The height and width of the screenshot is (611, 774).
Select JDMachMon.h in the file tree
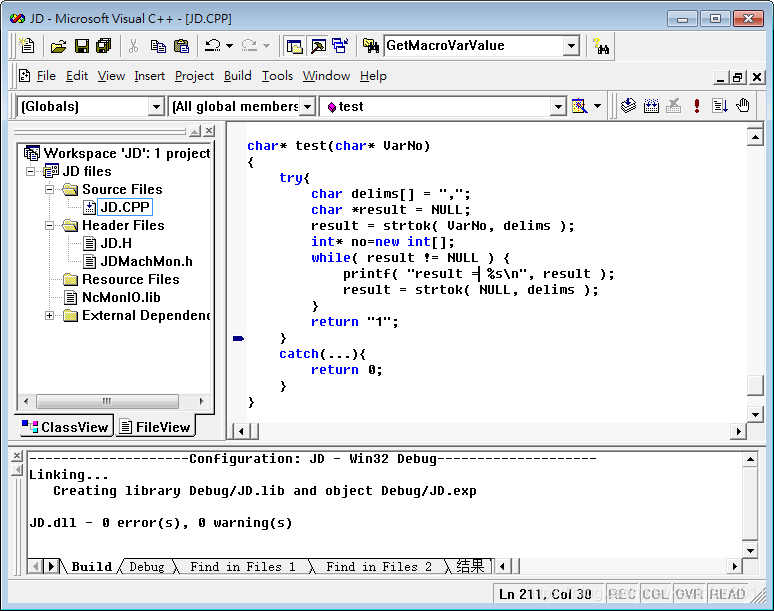coord(147,262)
